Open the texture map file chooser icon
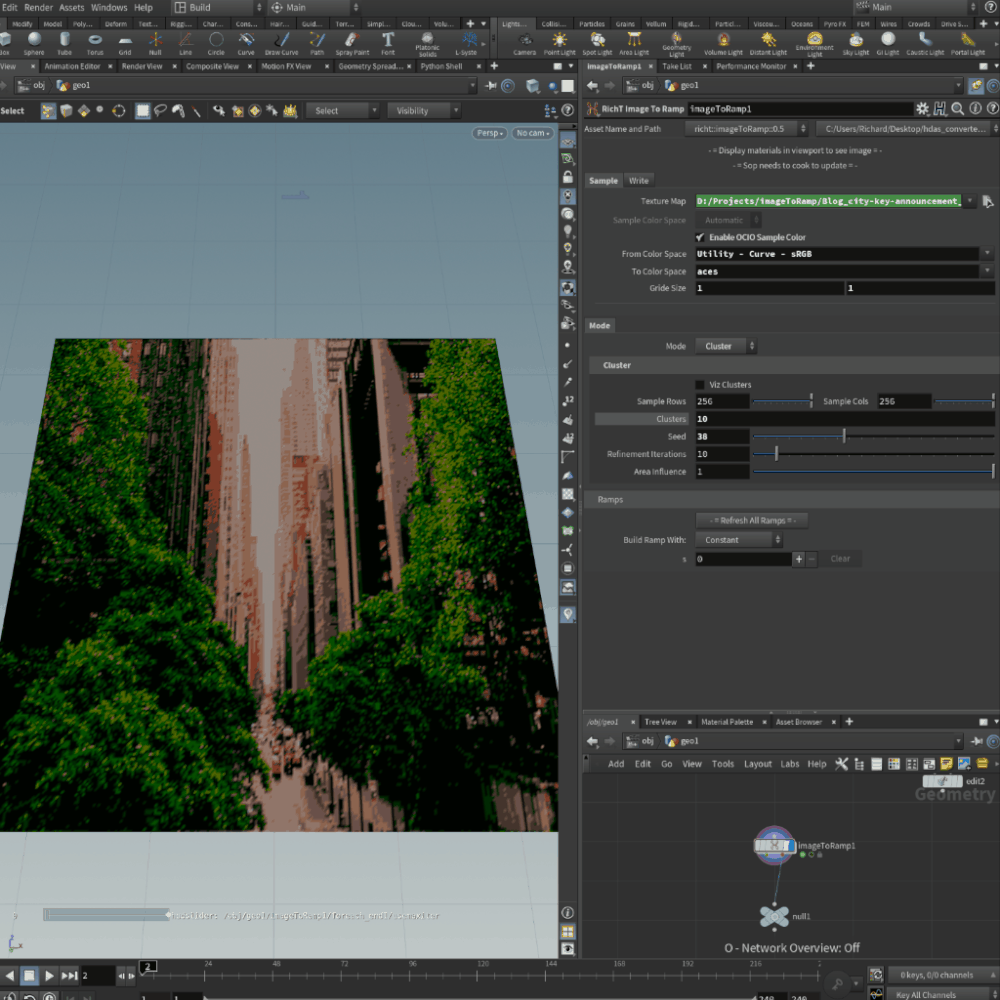The image size is (1000, 1000). pyautogui.click(x=987, y=201)
